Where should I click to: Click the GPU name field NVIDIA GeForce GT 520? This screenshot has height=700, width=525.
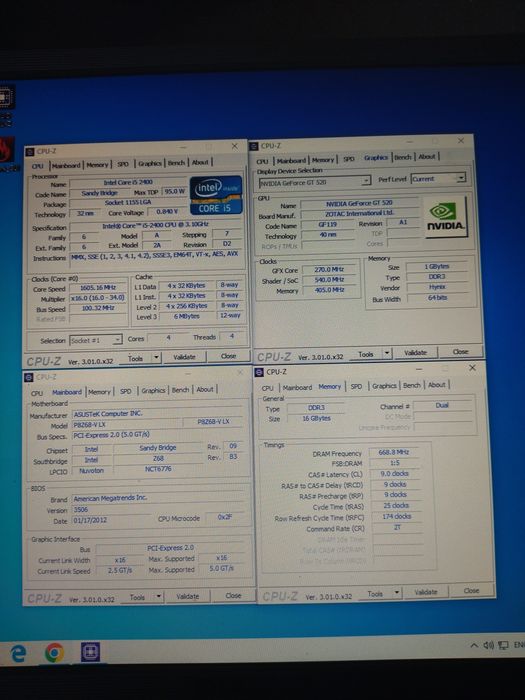pyautogui.click(x=359, y=204)
